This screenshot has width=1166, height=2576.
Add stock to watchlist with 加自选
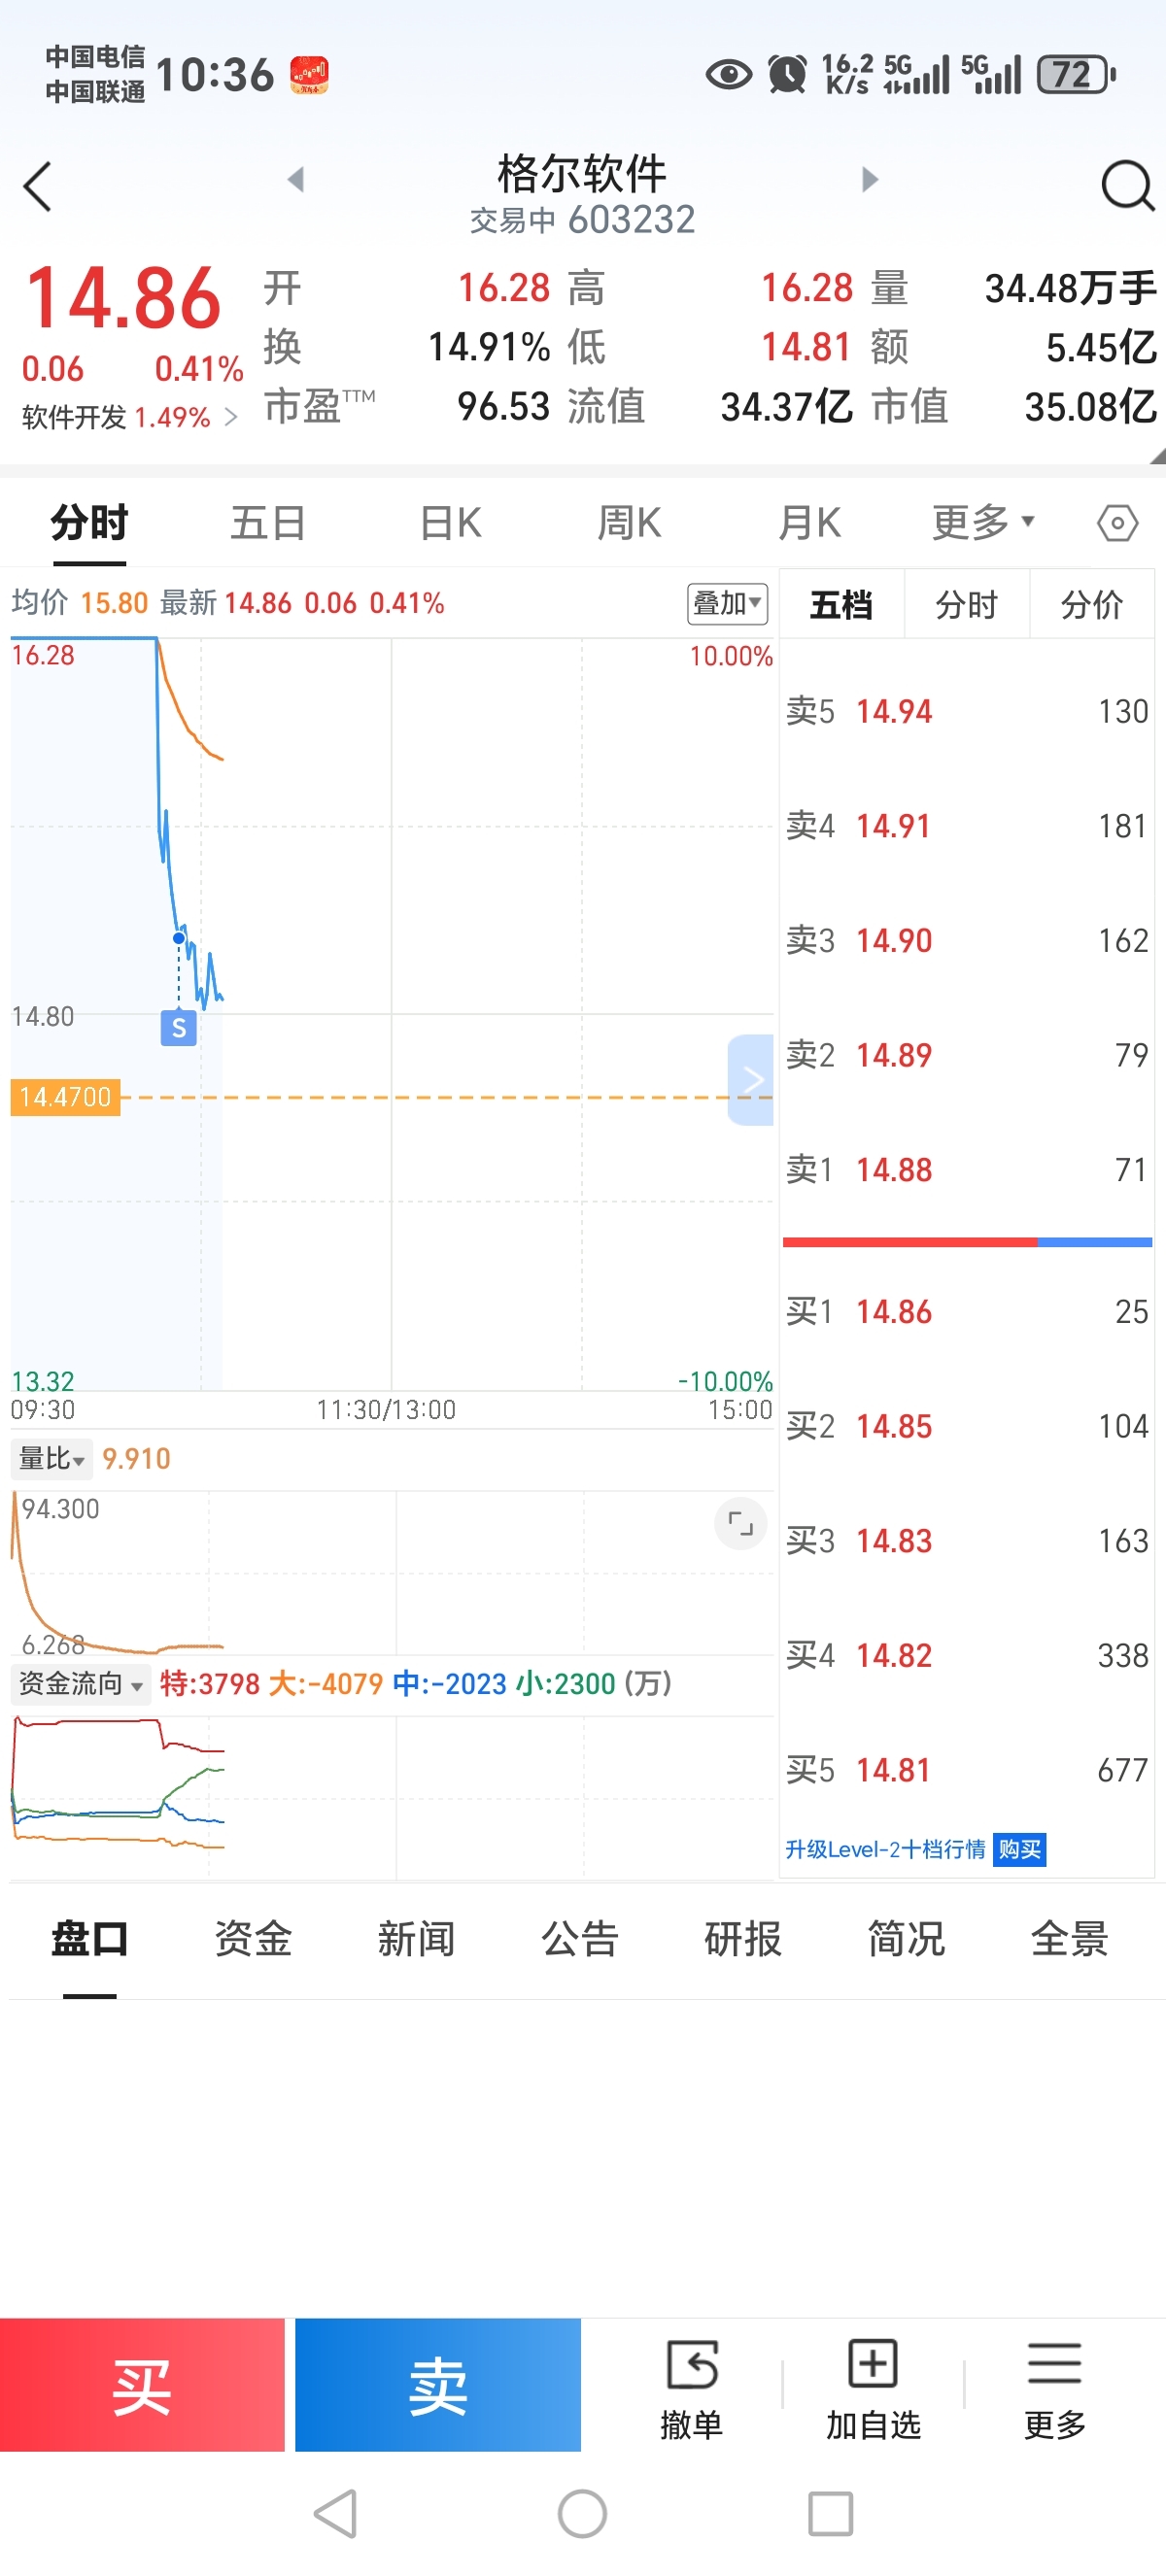tap(873, 2385)
